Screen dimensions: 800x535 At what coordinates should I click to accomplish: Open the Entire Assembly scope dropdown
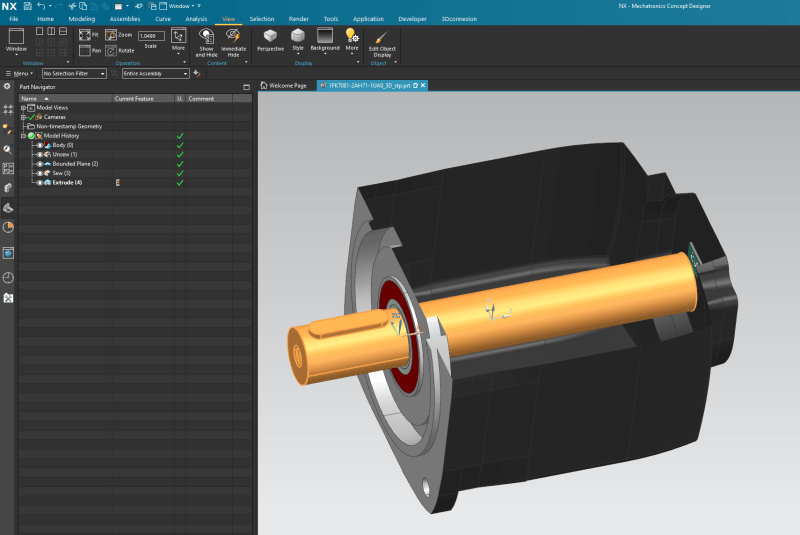pyautogui.click(x=156, y=73)
